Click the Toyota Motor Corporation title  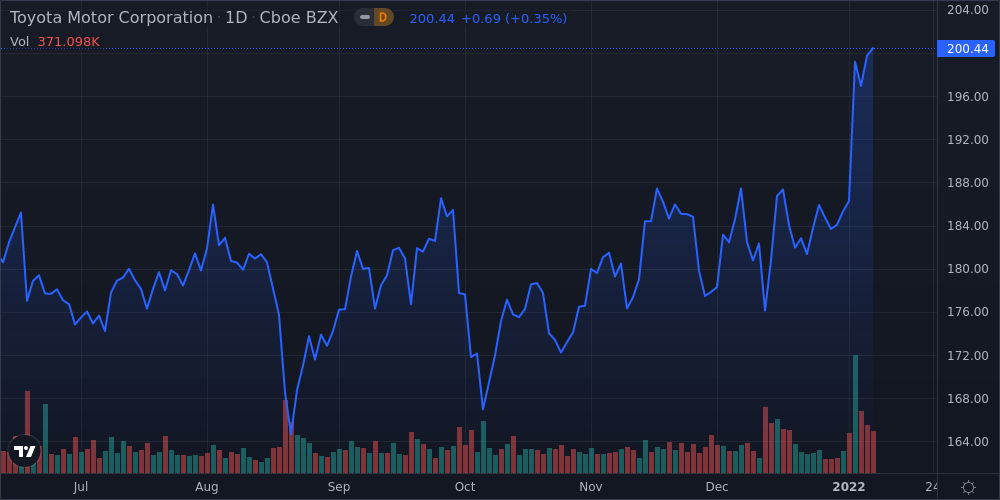point(111,18)
